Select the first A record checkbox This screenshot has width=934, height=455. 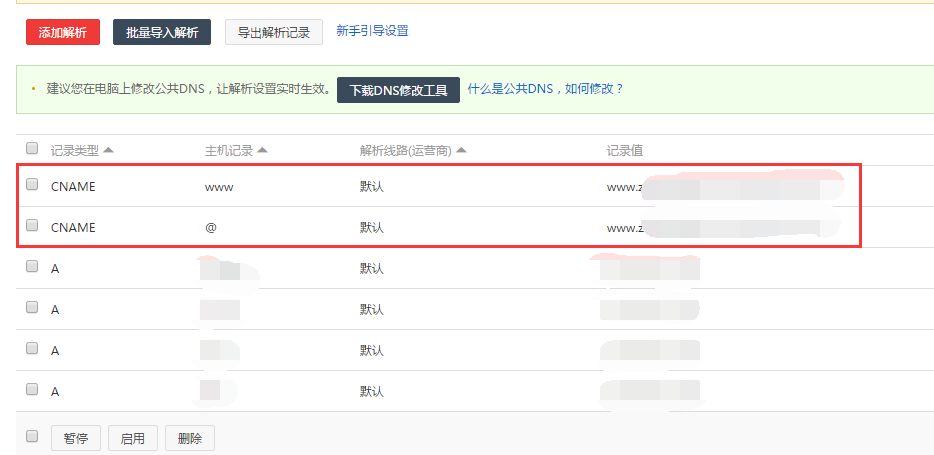pos(32,267)
